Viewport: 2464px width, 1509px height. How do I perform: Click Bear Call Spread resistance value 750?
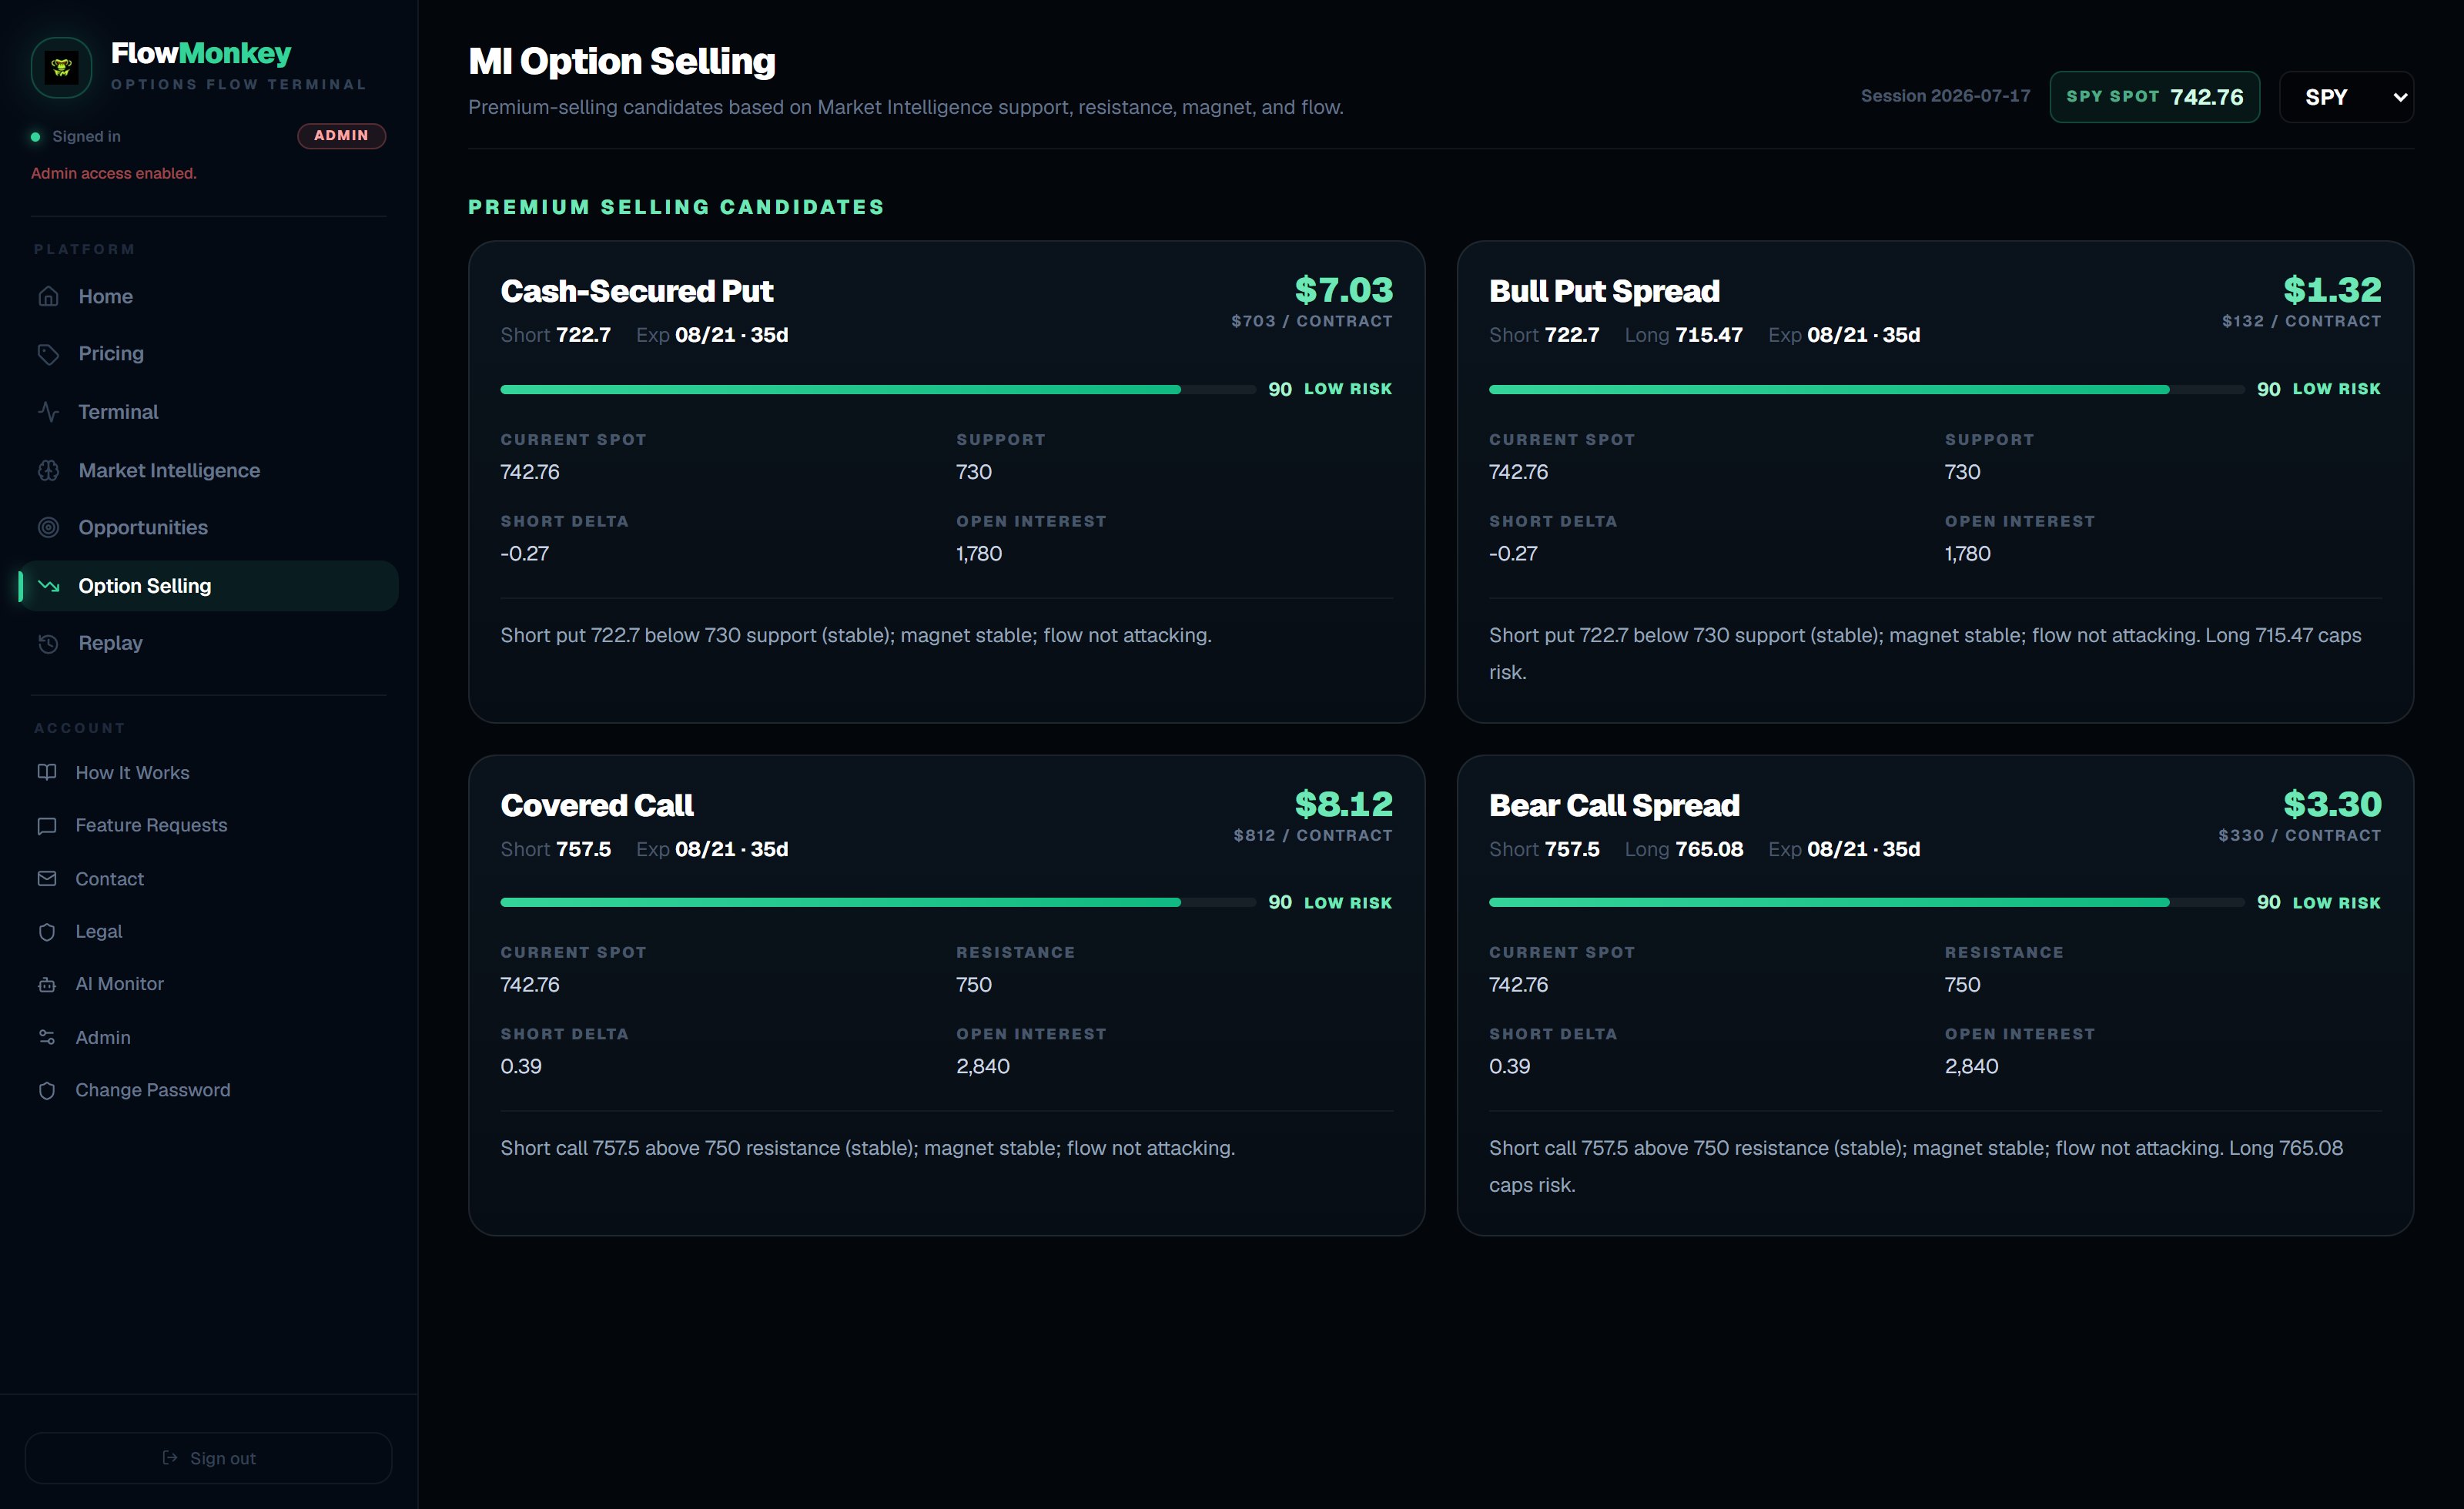tap(1962, 984)
